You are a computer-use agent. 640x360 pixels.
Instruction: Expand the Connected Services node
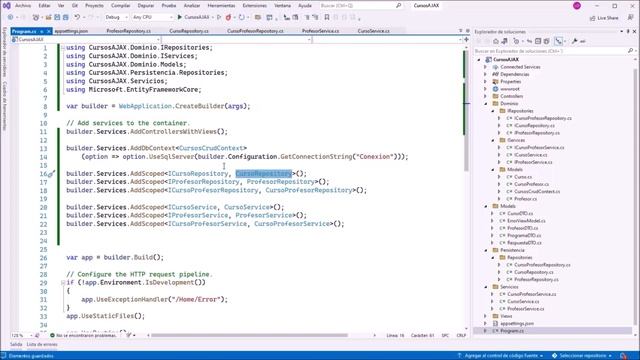[485, 67]
